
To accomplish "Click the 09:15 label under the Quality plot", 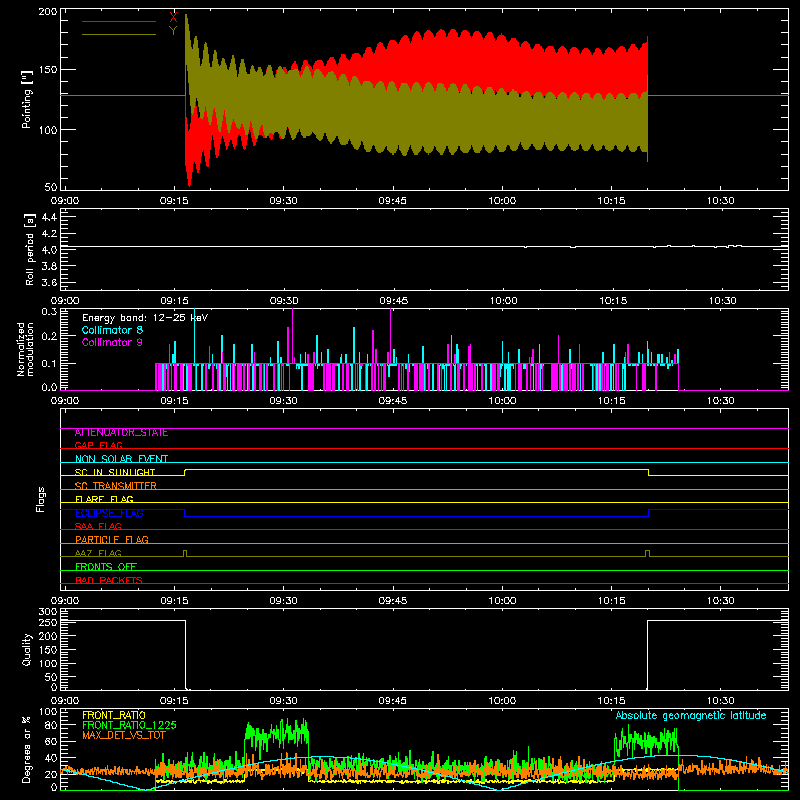I will pos(174,701).
